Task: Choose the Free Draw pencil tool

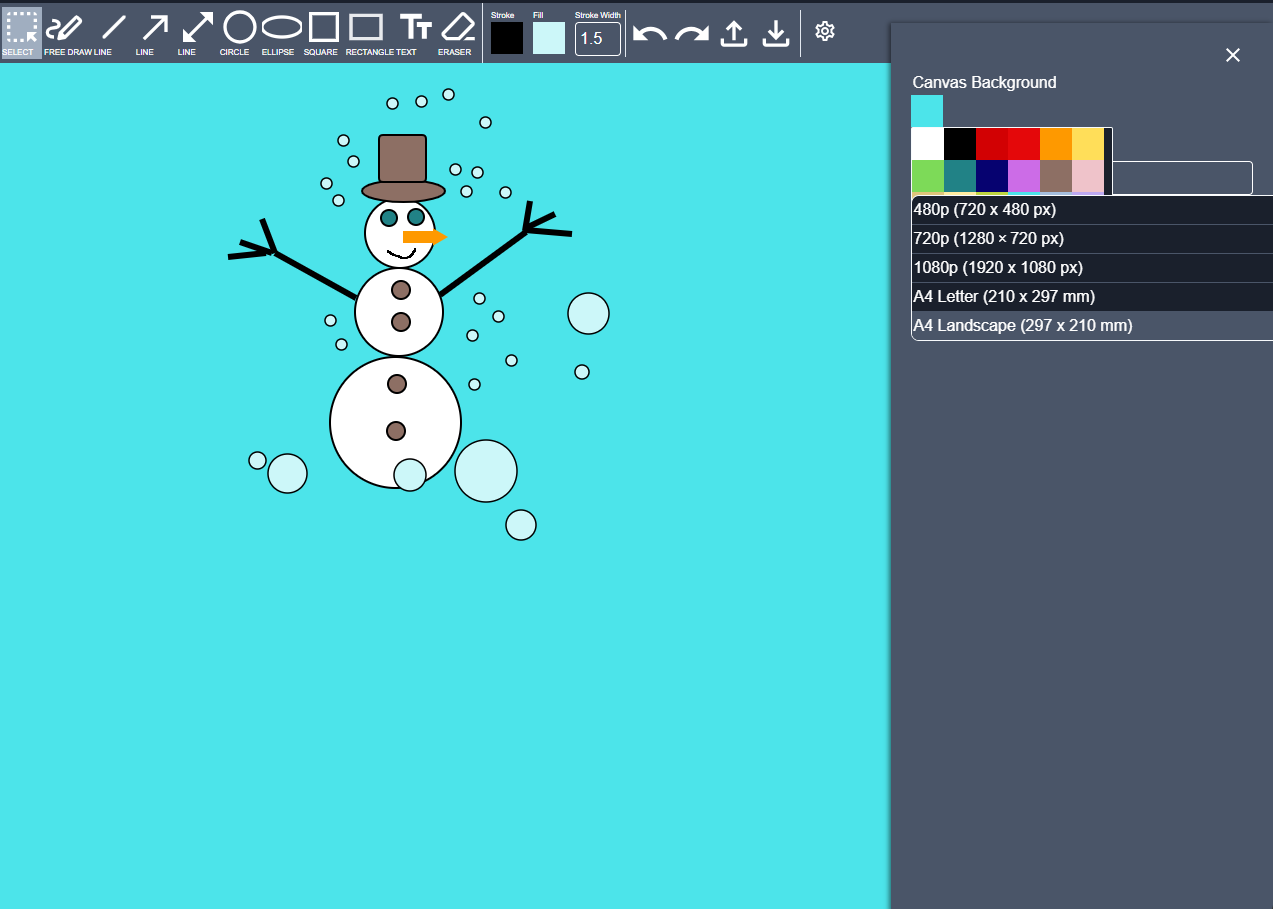Action: pyautogui.click(x=65, y=32)
